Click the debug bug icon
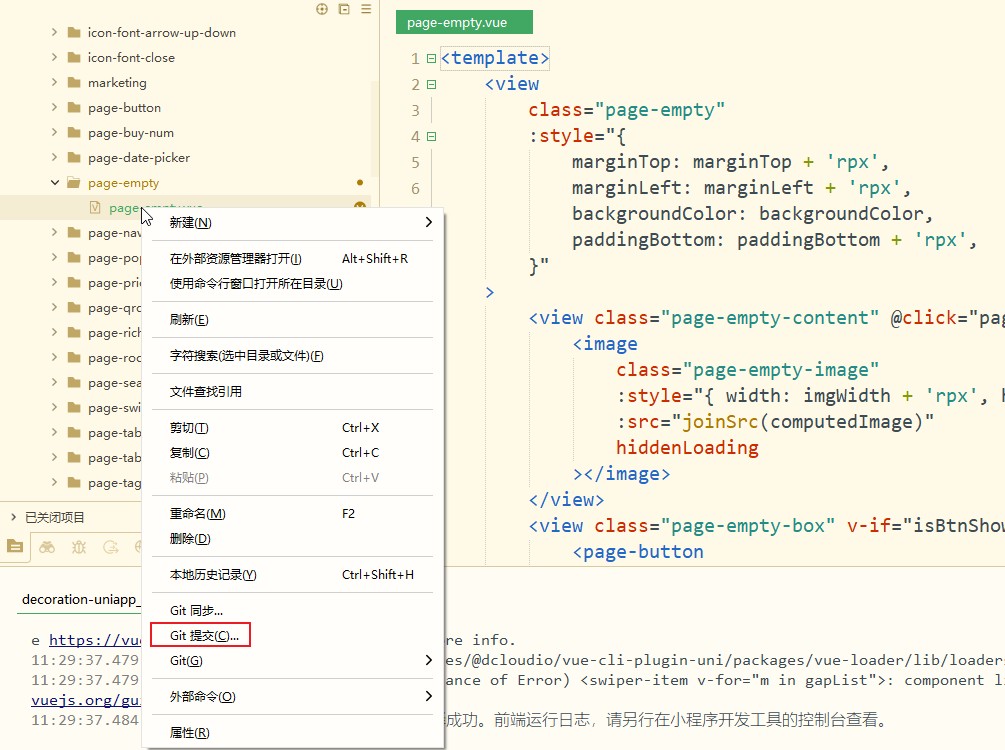The height and width of the screenshot is (750, 1005). pyautogui.click(x=79, y=546)
